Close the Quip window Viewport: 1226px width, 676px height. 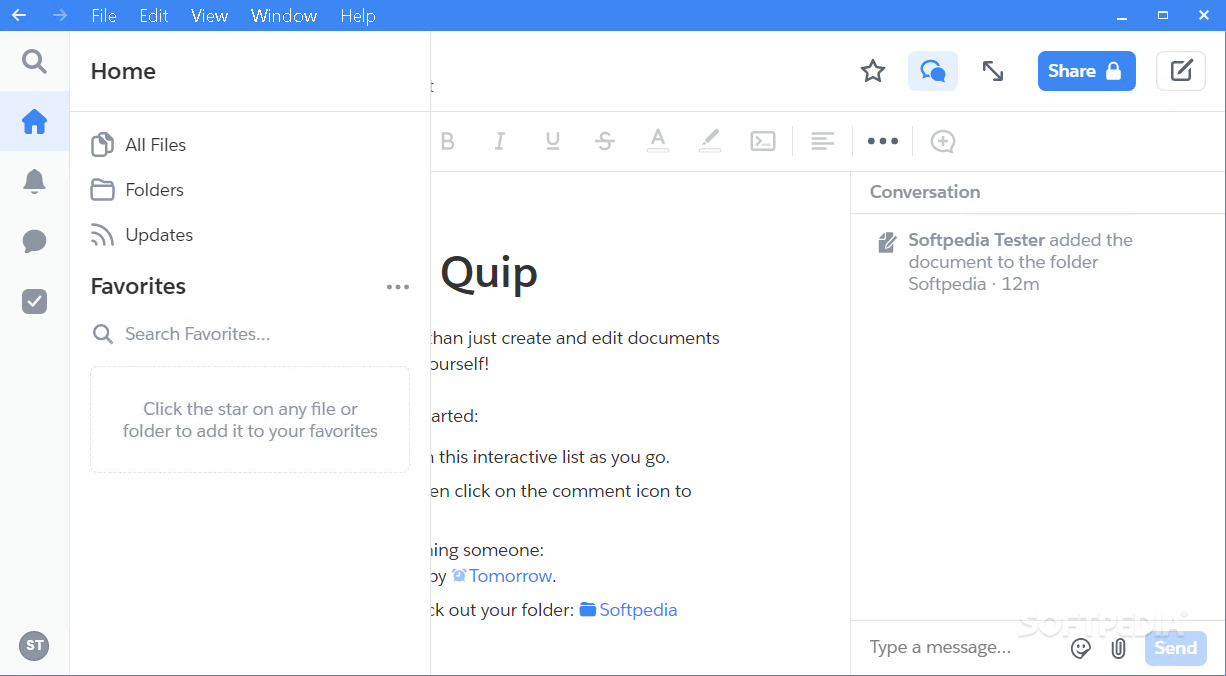point(1205,15)
